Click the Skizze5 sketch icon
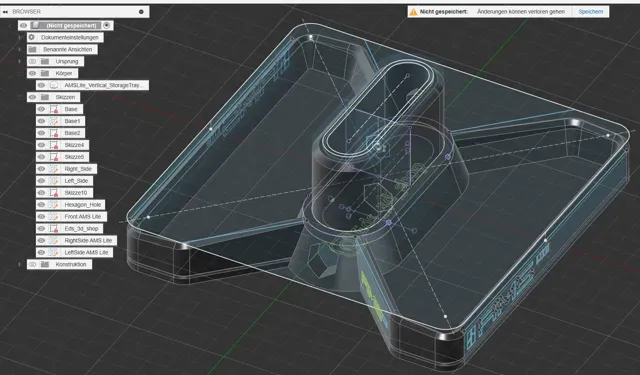The image size is (640, 375). point(54,157)
